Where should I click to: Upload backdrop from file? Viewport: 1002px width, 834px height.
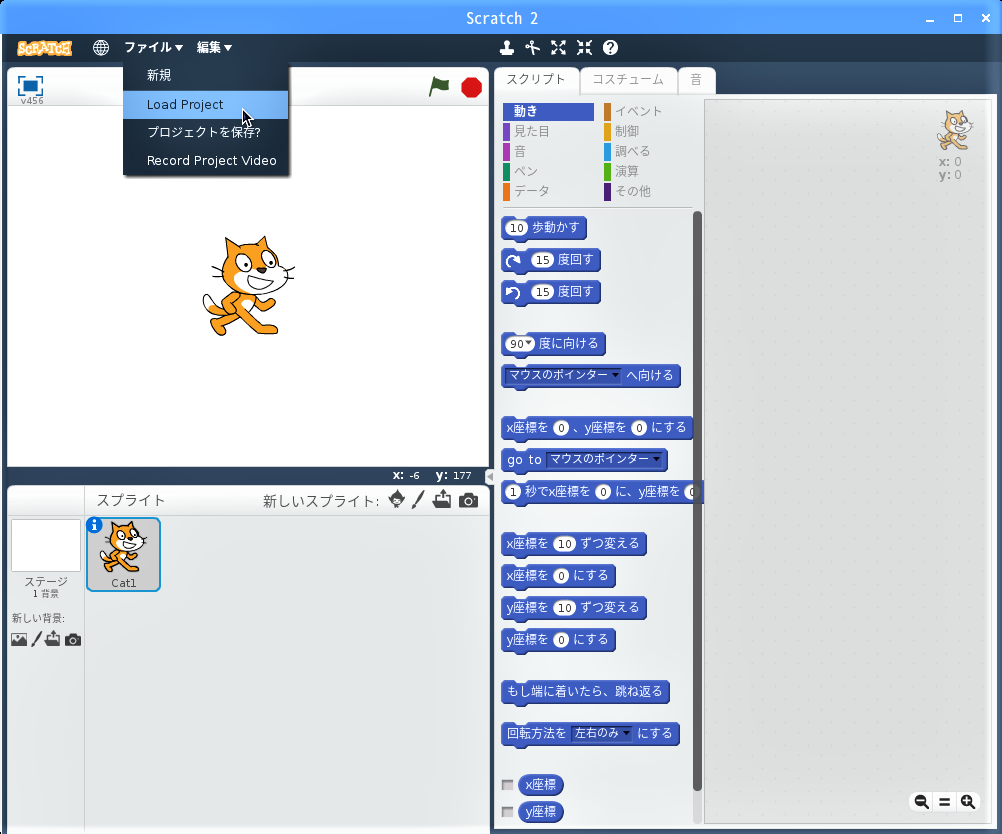(x=52, y=638)
